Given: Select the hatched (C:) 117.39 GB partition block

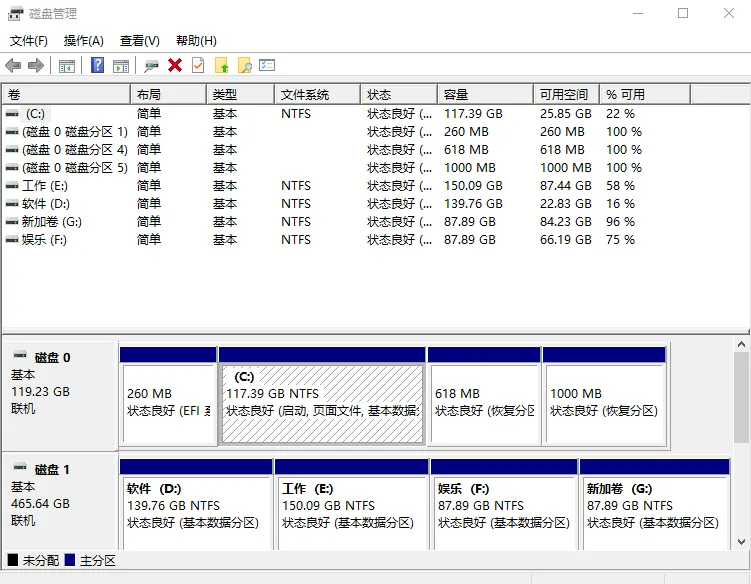Looking at the screenshot, I should click(322, 396).
